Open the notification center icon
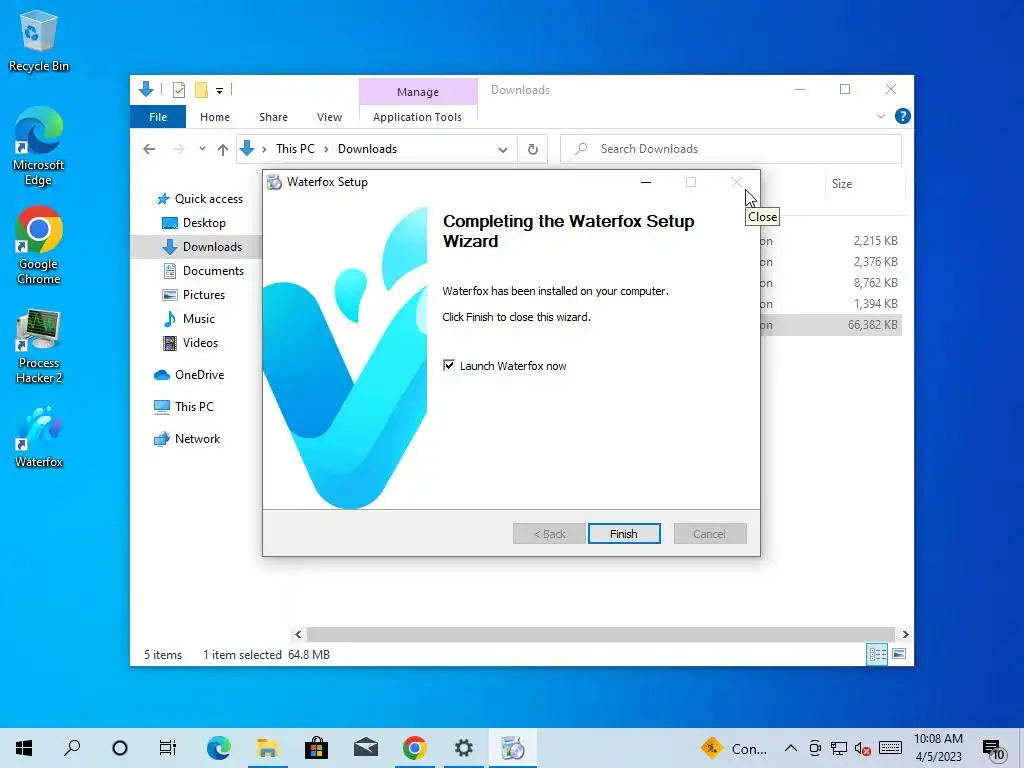 pos(993,749)
